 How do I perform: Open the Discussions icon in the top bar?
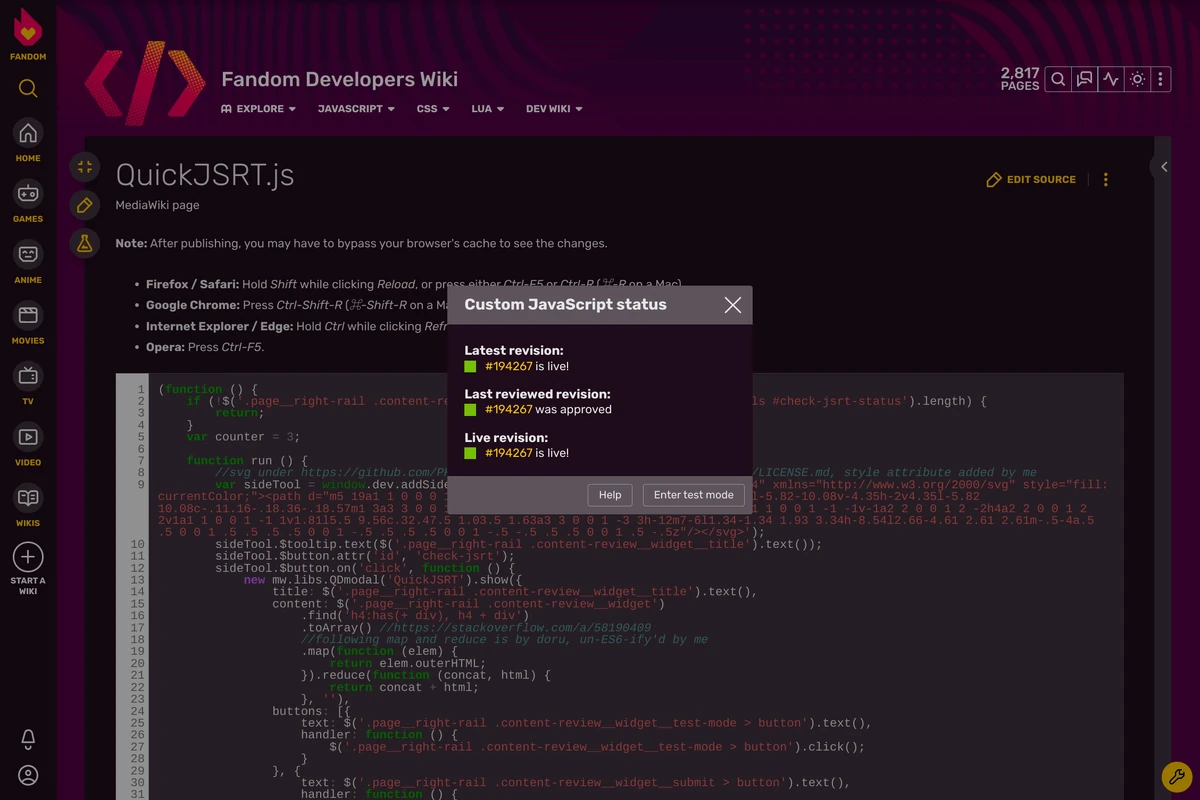(1084, 78)
